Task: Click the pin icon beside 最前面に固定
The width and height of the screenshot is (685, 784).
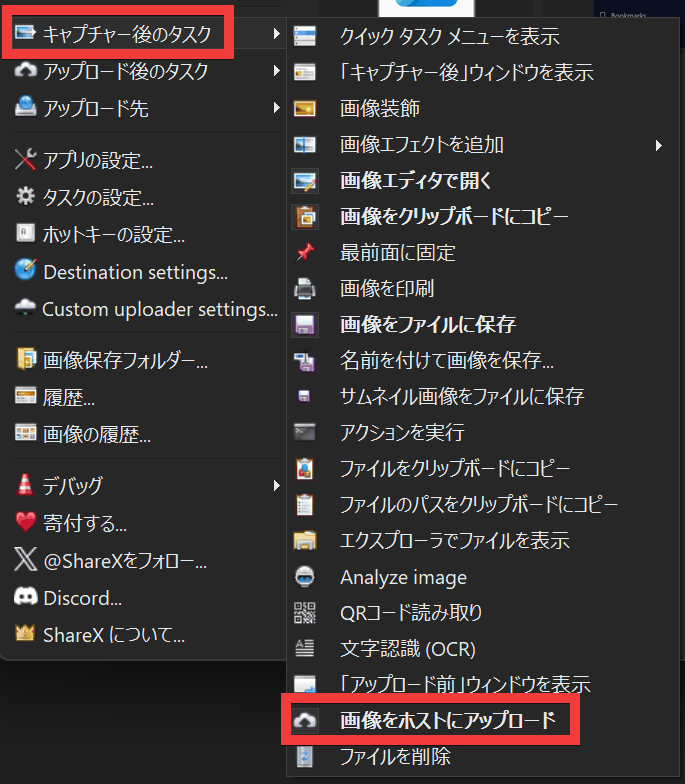Action: [x=304, y=253]
